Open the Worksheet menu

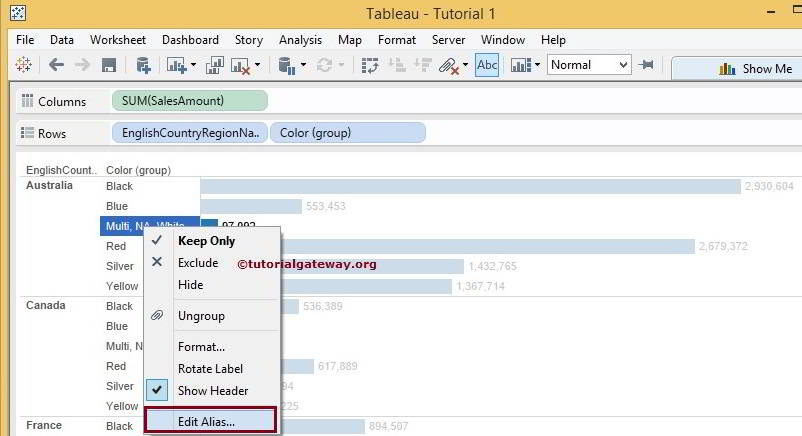tap(118, 40)
